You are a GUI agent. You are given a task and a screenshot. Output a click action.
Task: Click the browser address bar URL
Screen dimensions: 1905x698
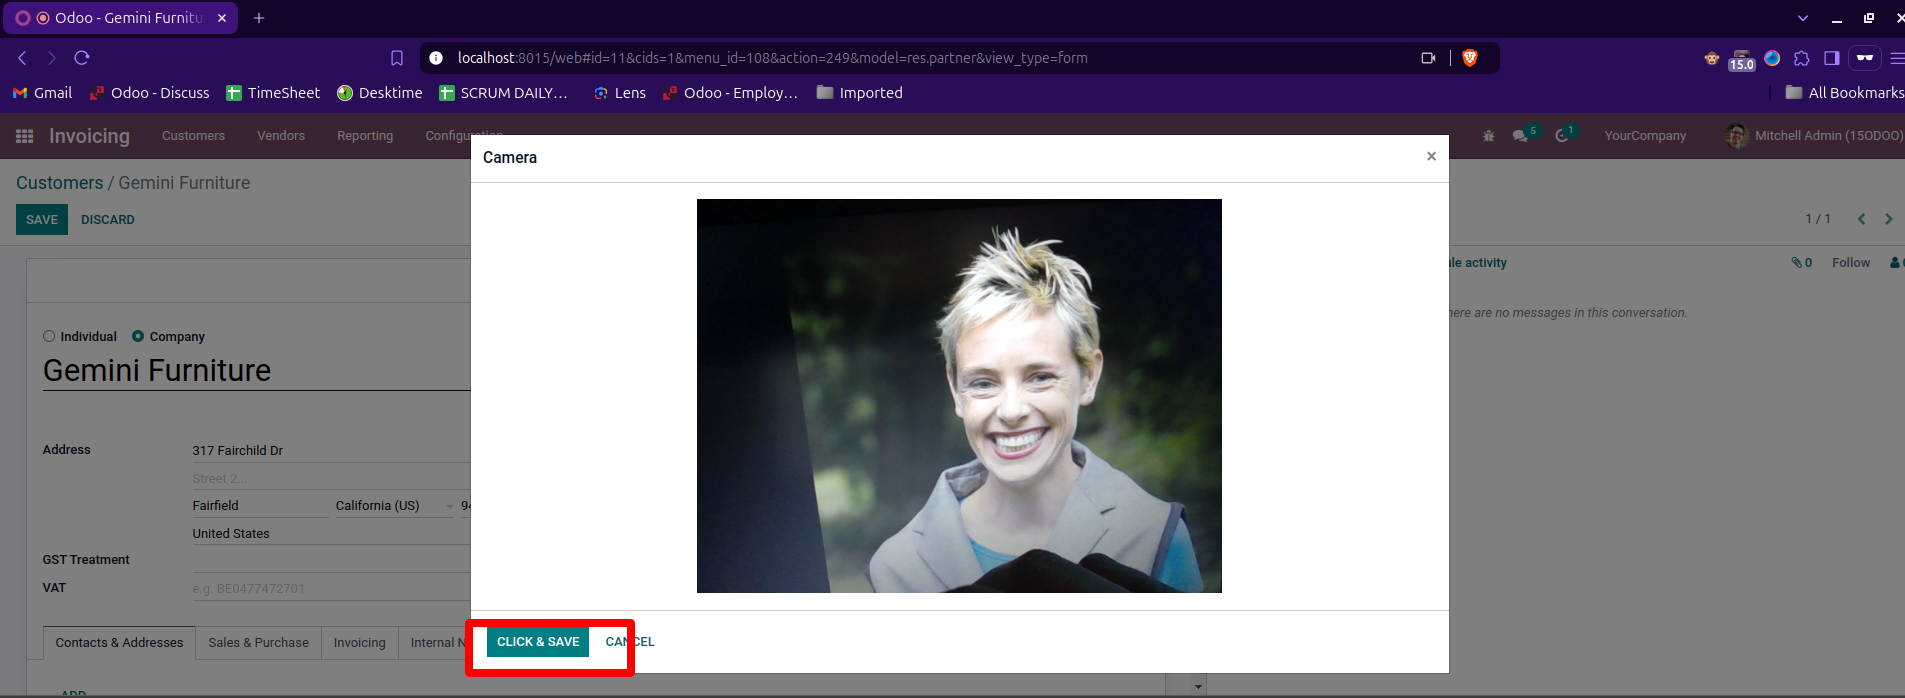772,58
